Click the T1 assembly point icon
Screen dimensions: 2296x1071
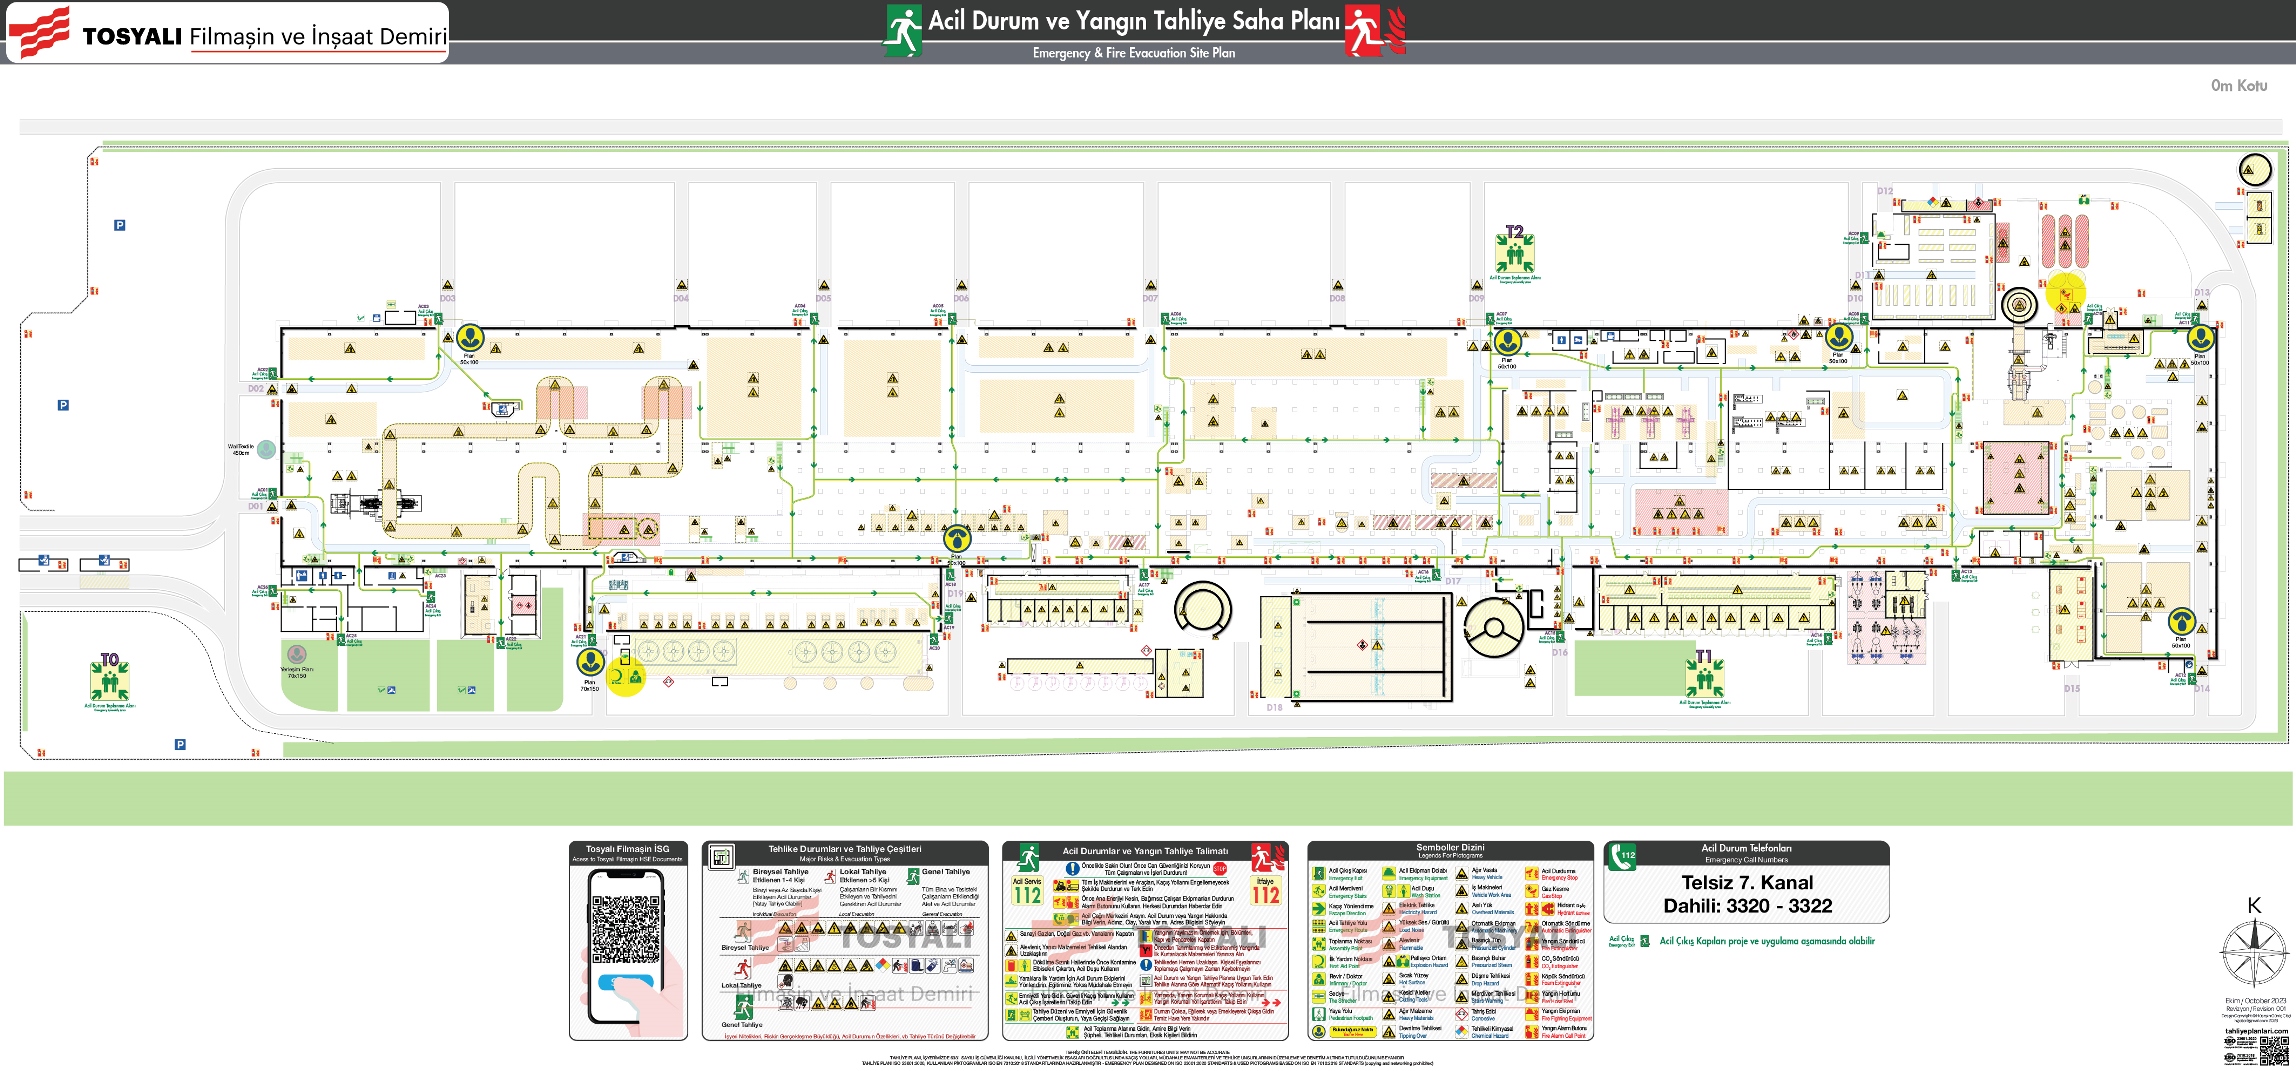point(1704,674)
